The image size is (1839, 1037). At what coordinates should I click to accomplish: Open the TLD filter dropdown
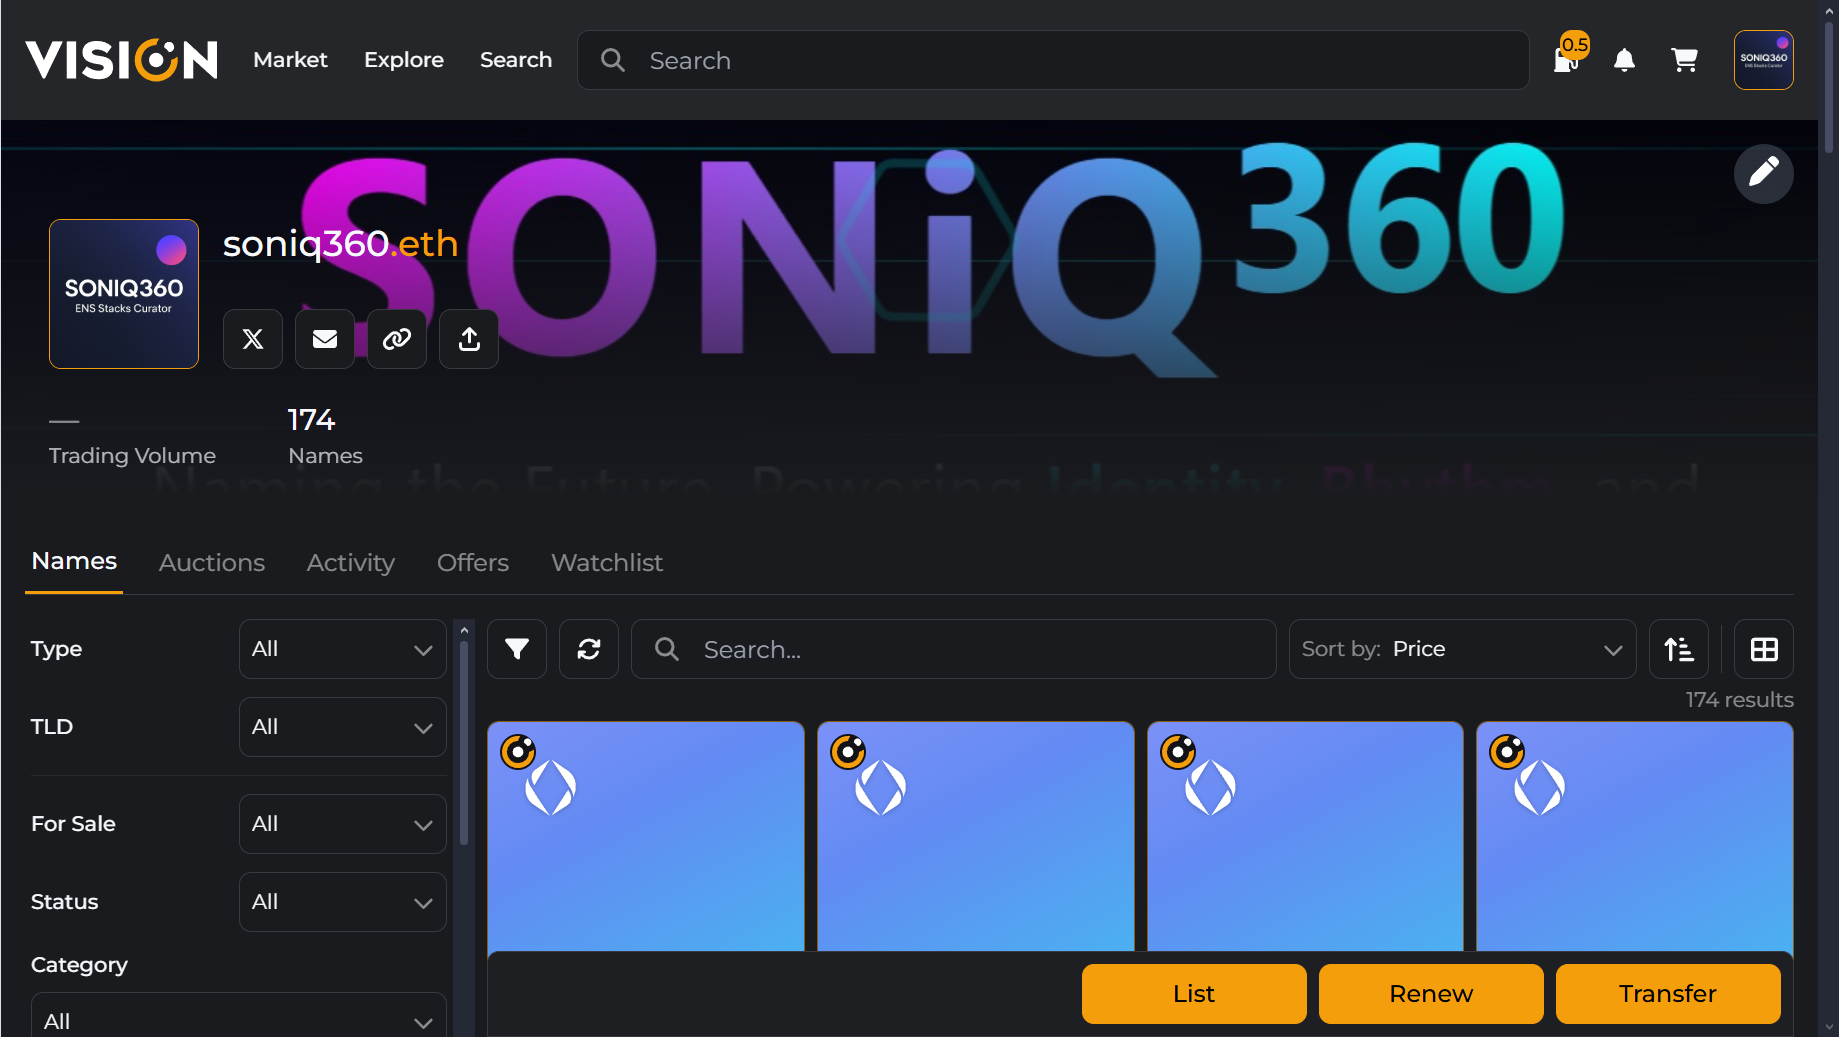343,727
